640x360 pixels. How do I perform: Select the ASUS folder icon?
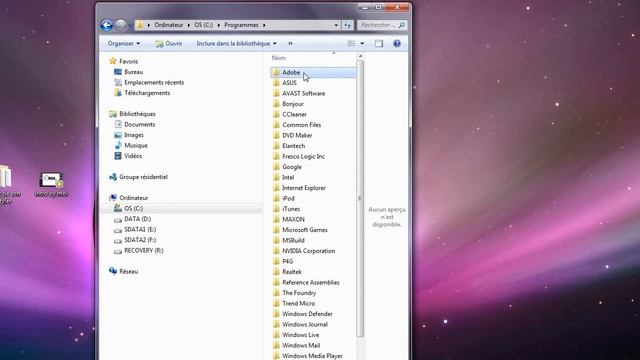[276, 83]
